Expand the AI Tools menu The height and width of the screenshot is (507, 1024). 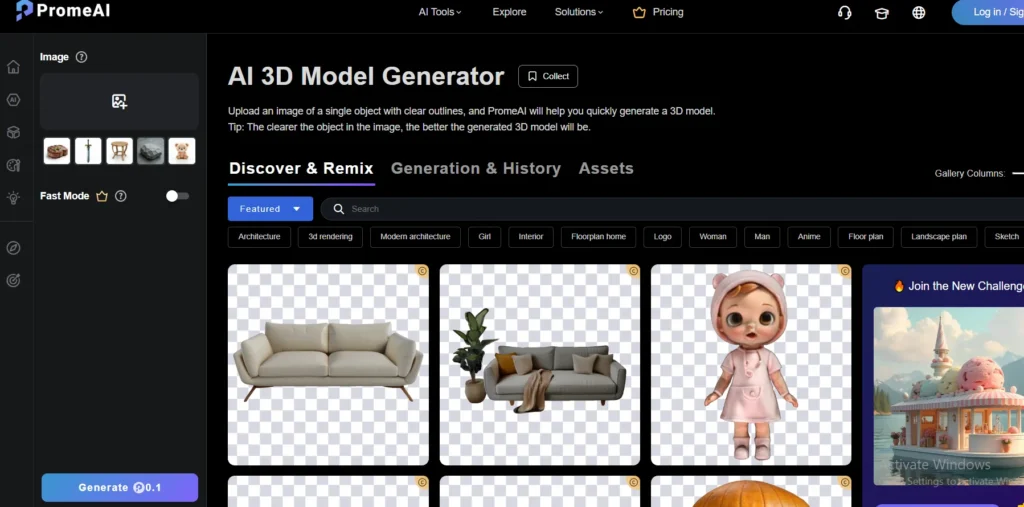[440, 12]
